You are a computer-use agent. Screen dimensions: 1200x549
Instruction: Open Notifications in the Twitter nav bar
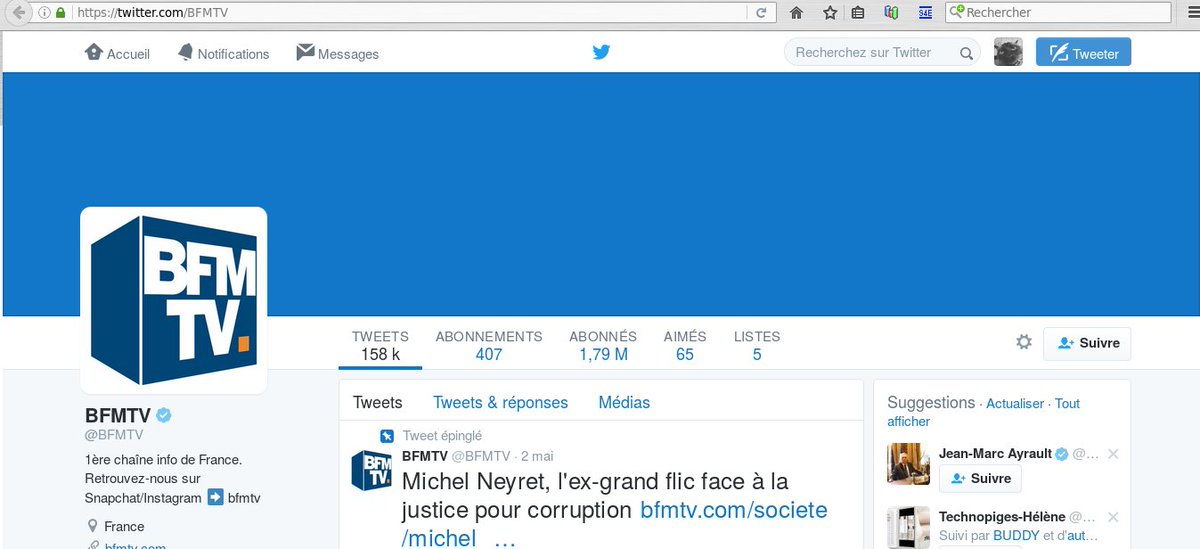point(224,53)
